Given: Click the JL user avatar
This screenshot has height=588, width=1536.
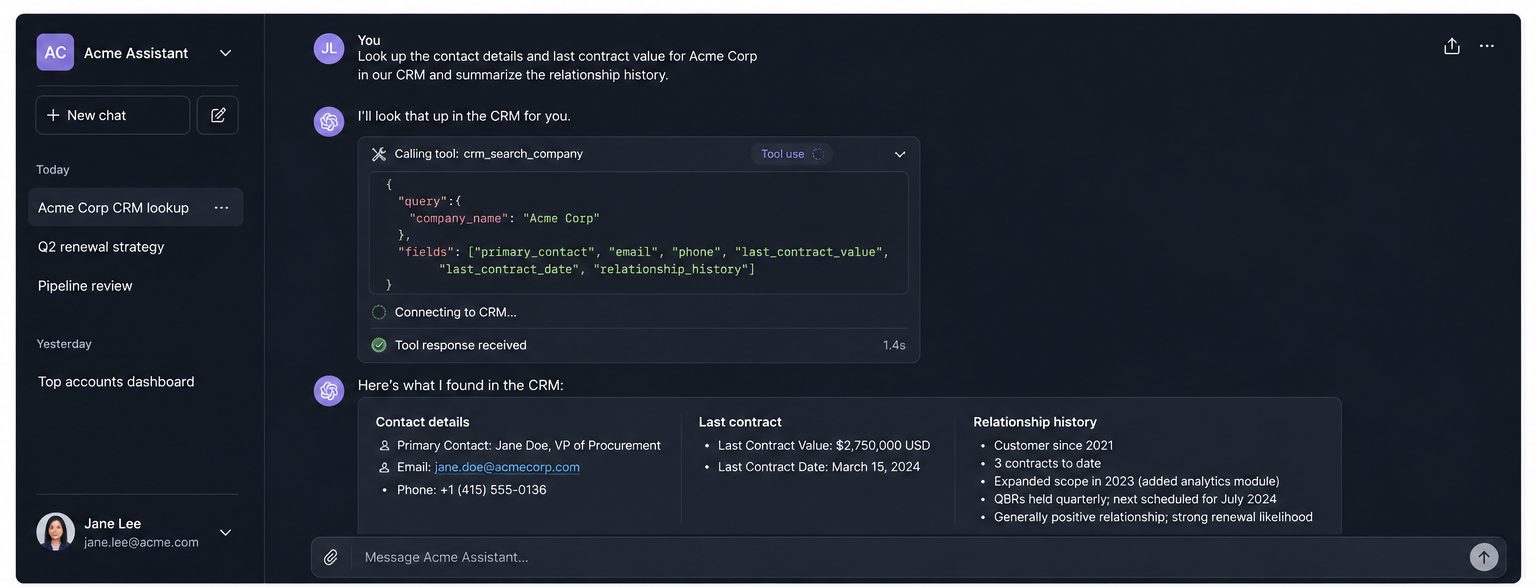Looking at the screenshot, I should (329, 49).
